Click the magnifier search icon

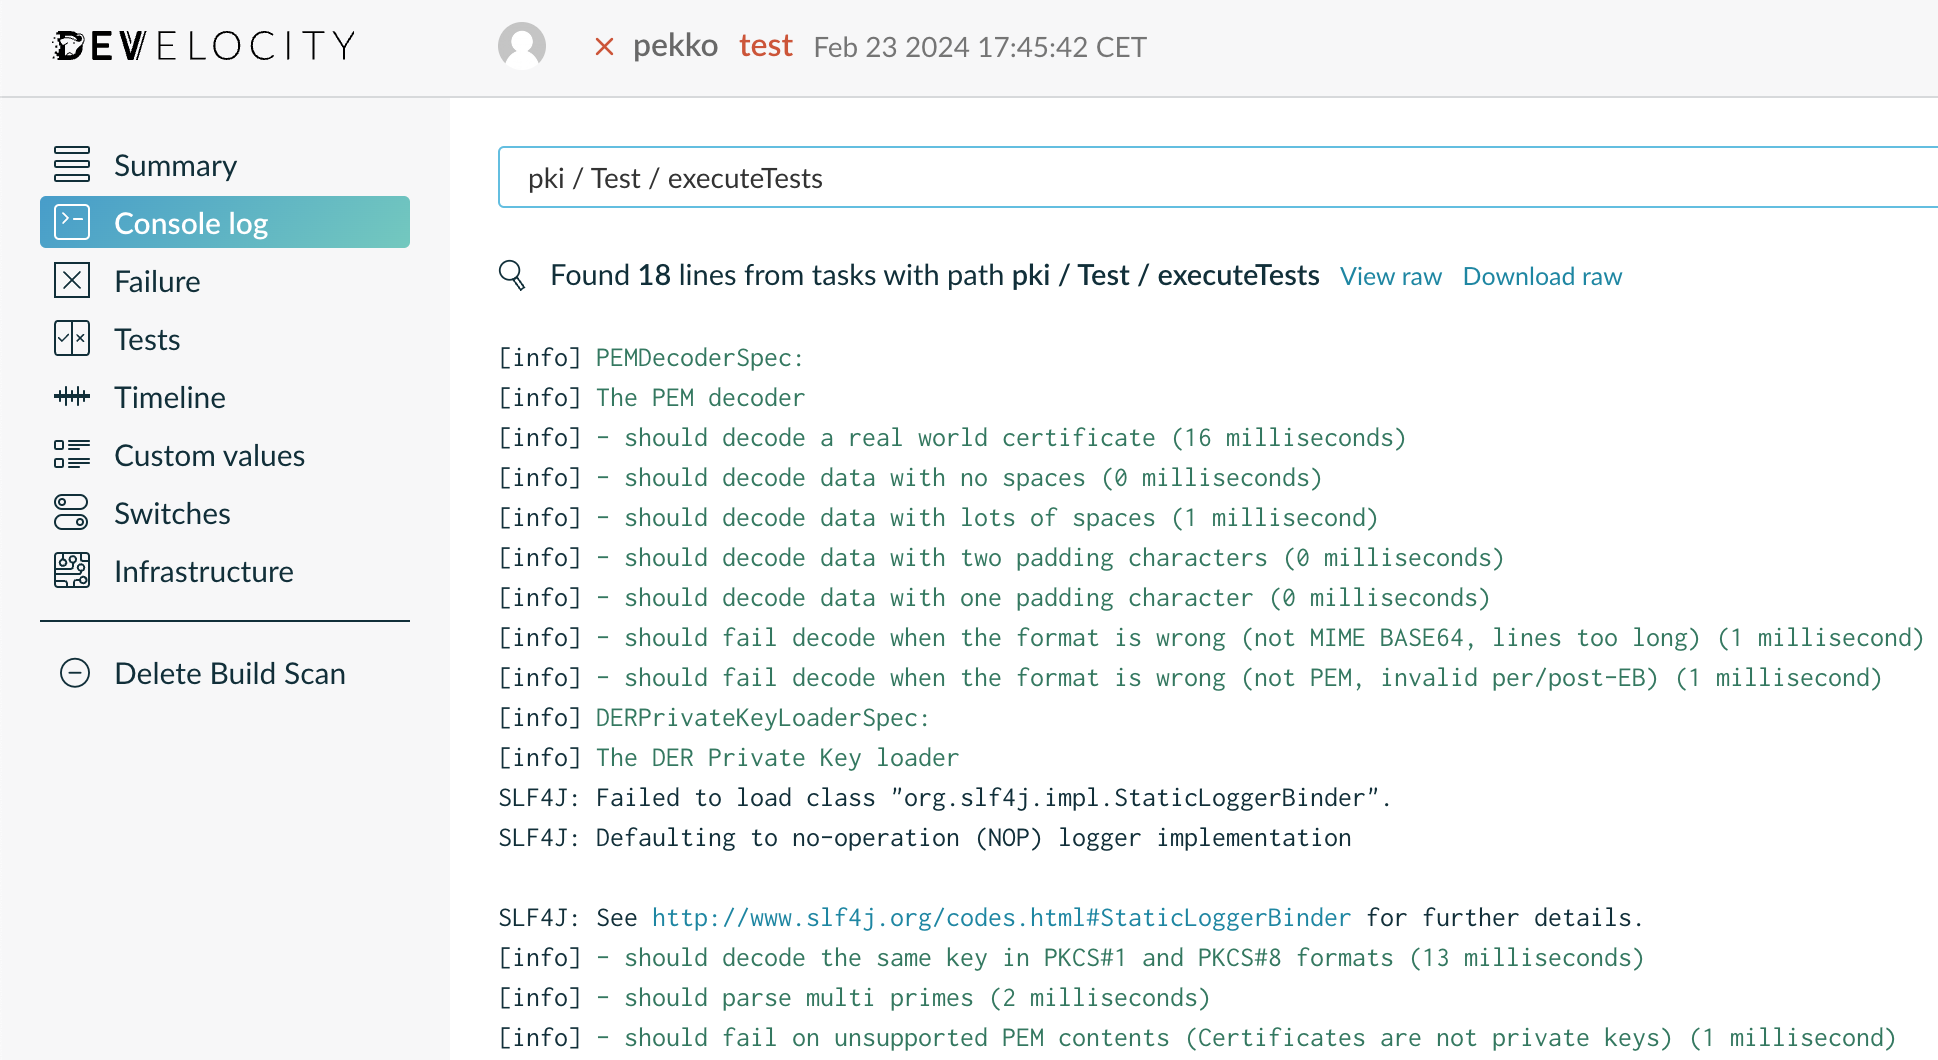click(x=512, y=275)
